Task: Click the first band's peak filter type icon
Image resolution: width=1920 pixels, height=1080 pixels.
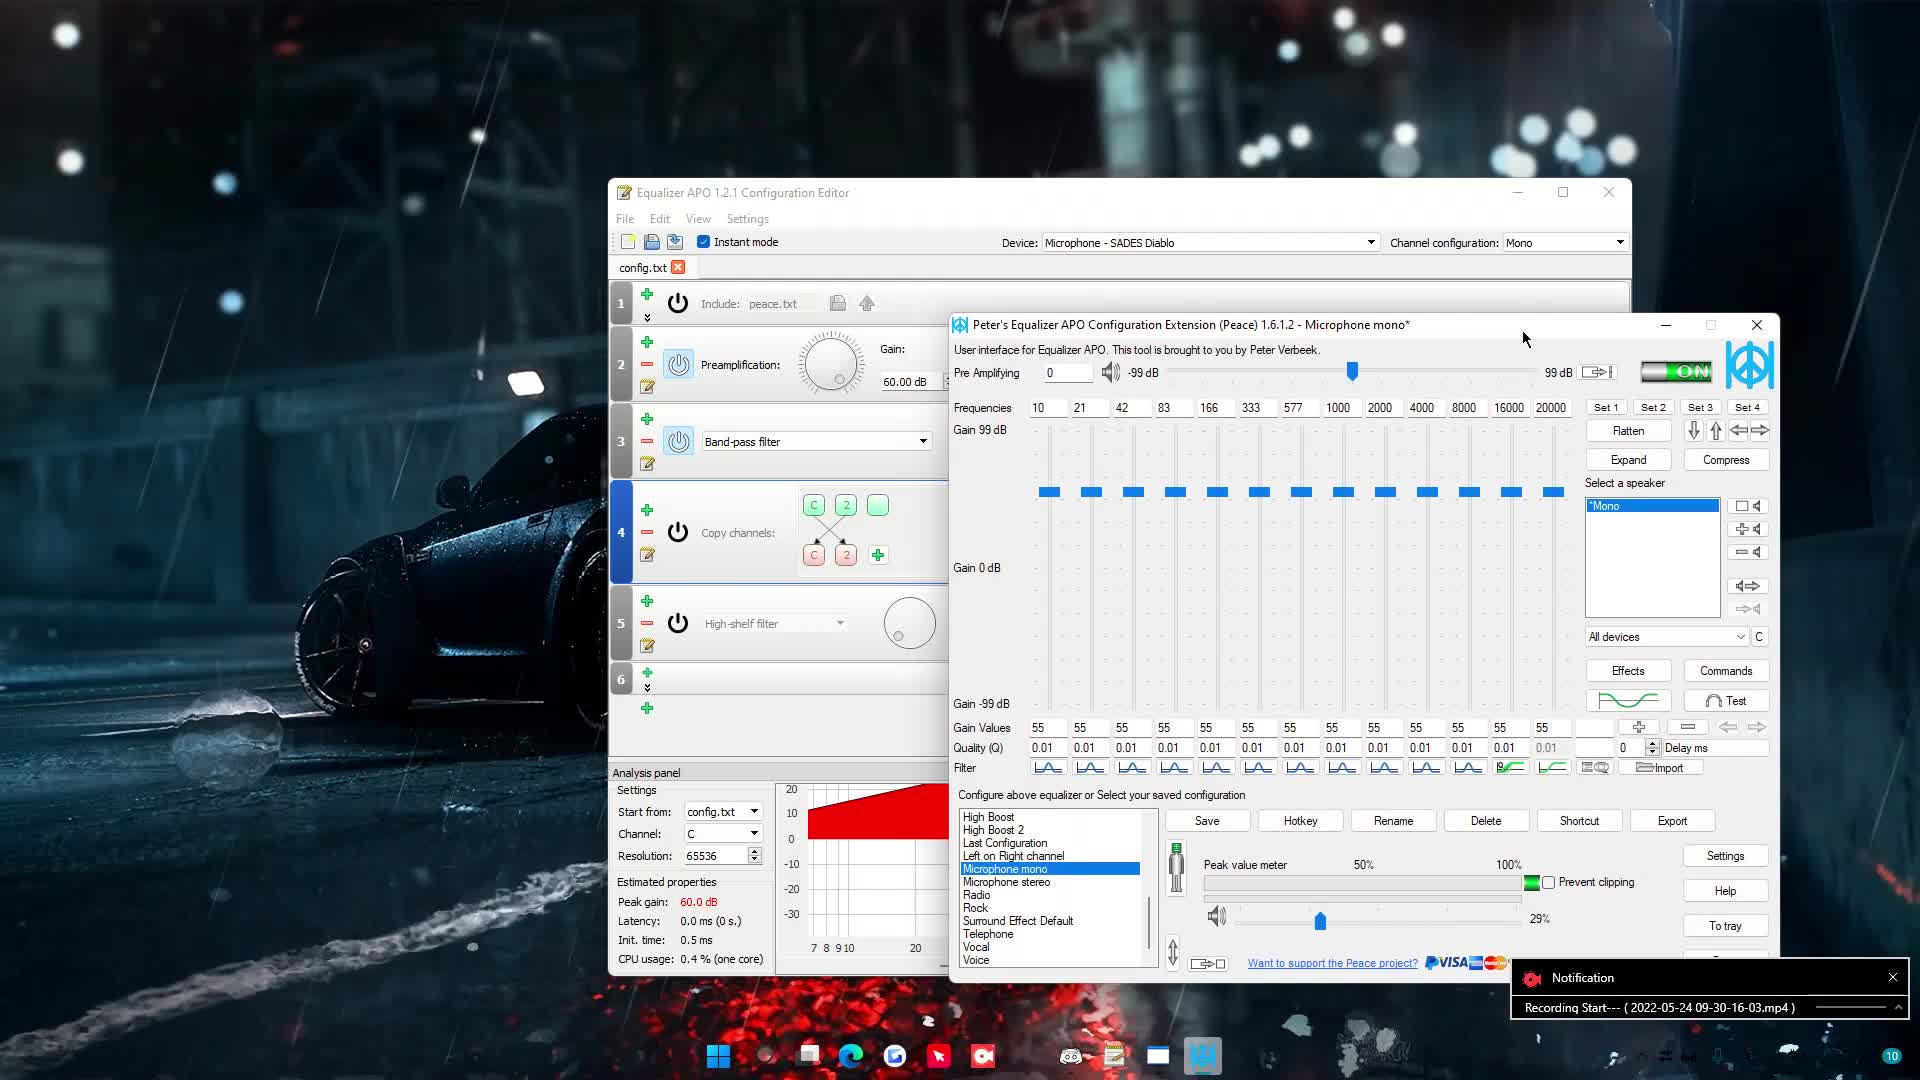Action: tap(1047, 766)
